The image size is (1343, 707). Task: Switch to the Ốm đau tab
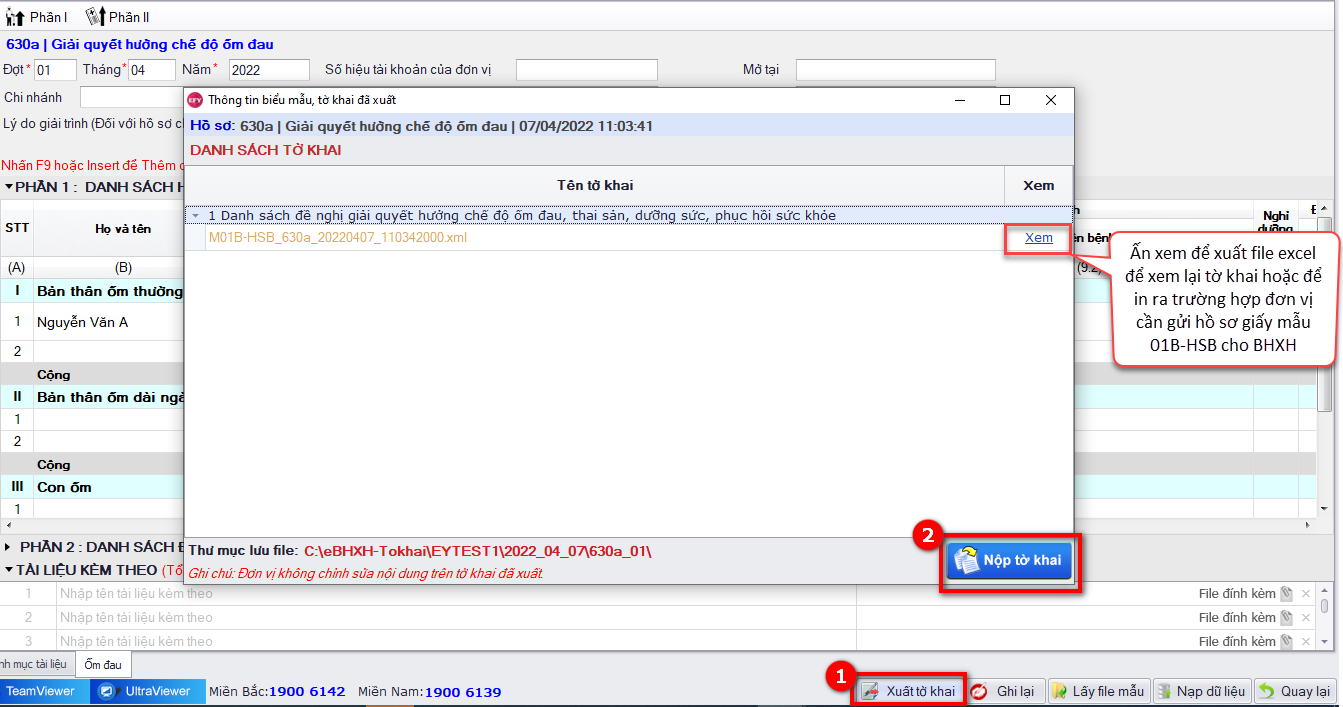(x=103, y=664)
